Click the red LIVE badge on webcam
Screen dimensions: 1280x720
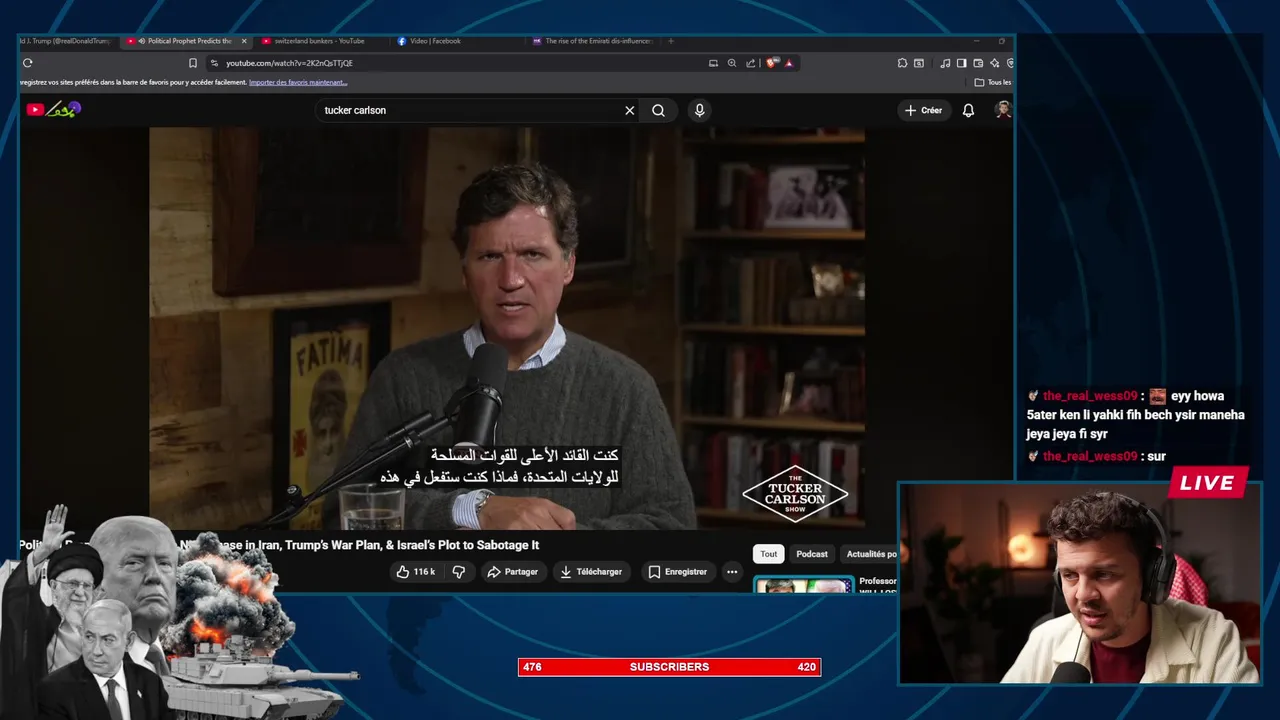[x=1206, y=483]
